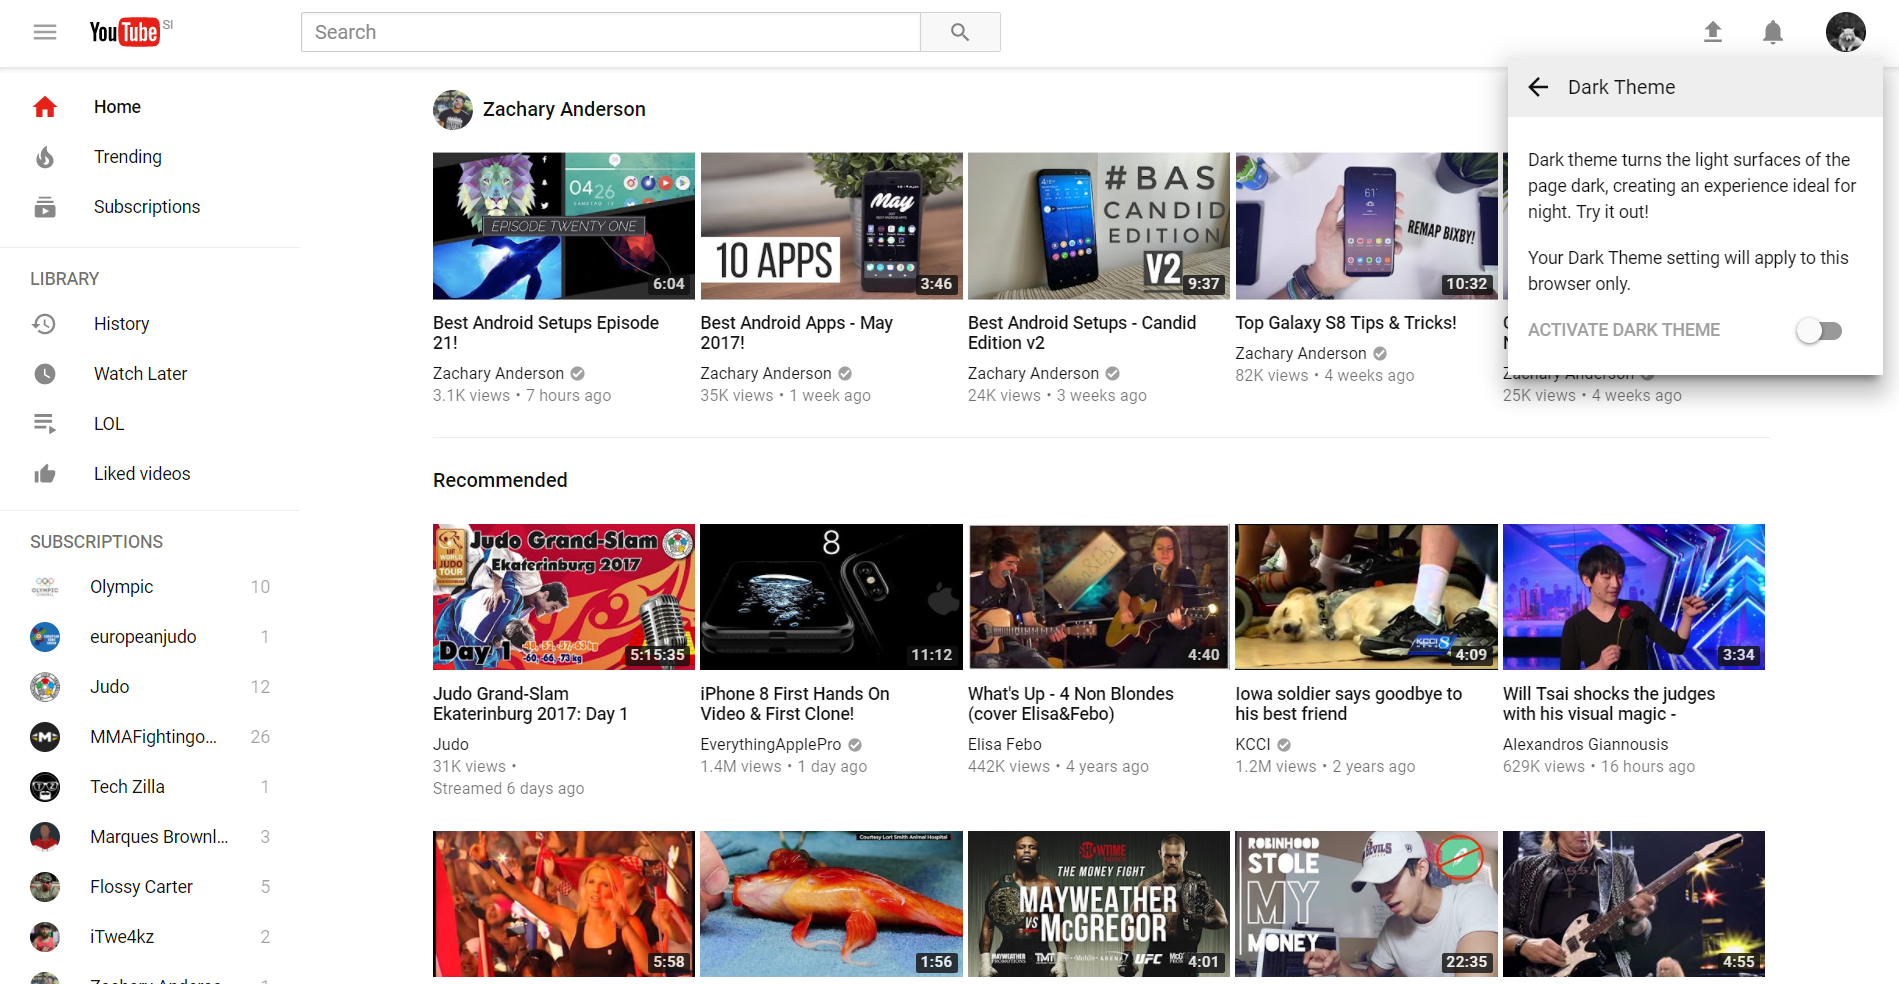Click your profile avatar picture
The image size is (1899, 984).
point(1845,31)
